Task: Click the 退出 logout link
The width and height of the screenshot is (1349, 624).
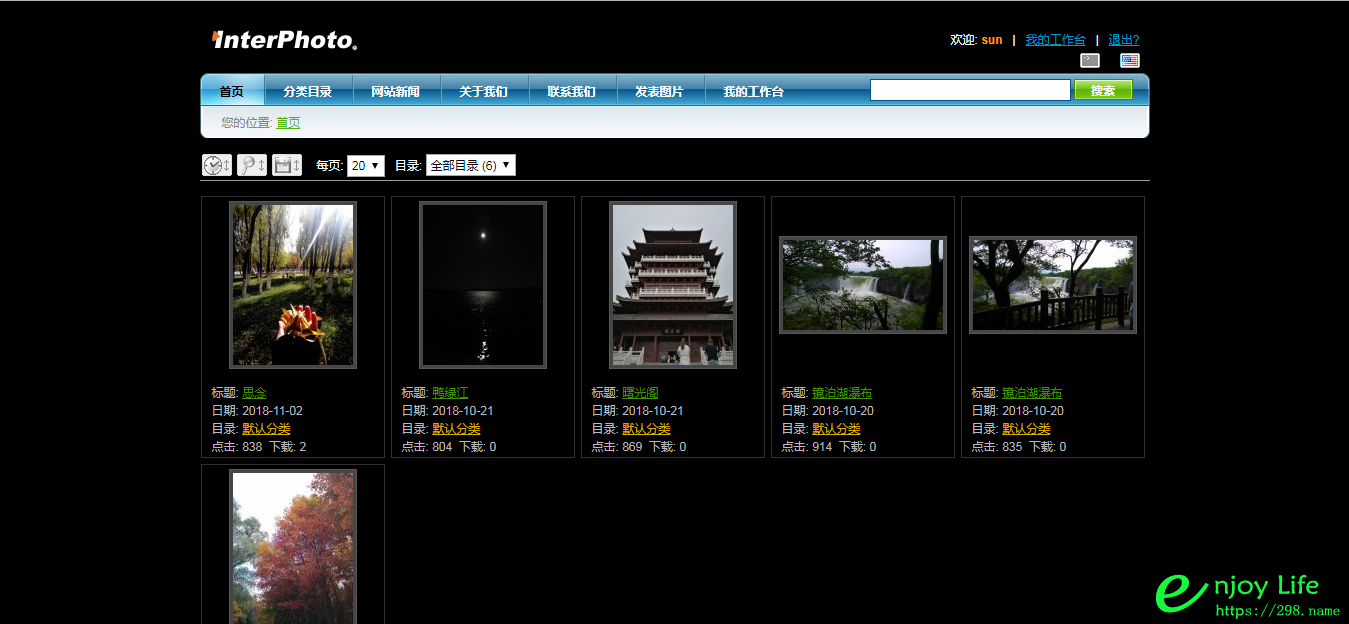Action: [1122, 39]
